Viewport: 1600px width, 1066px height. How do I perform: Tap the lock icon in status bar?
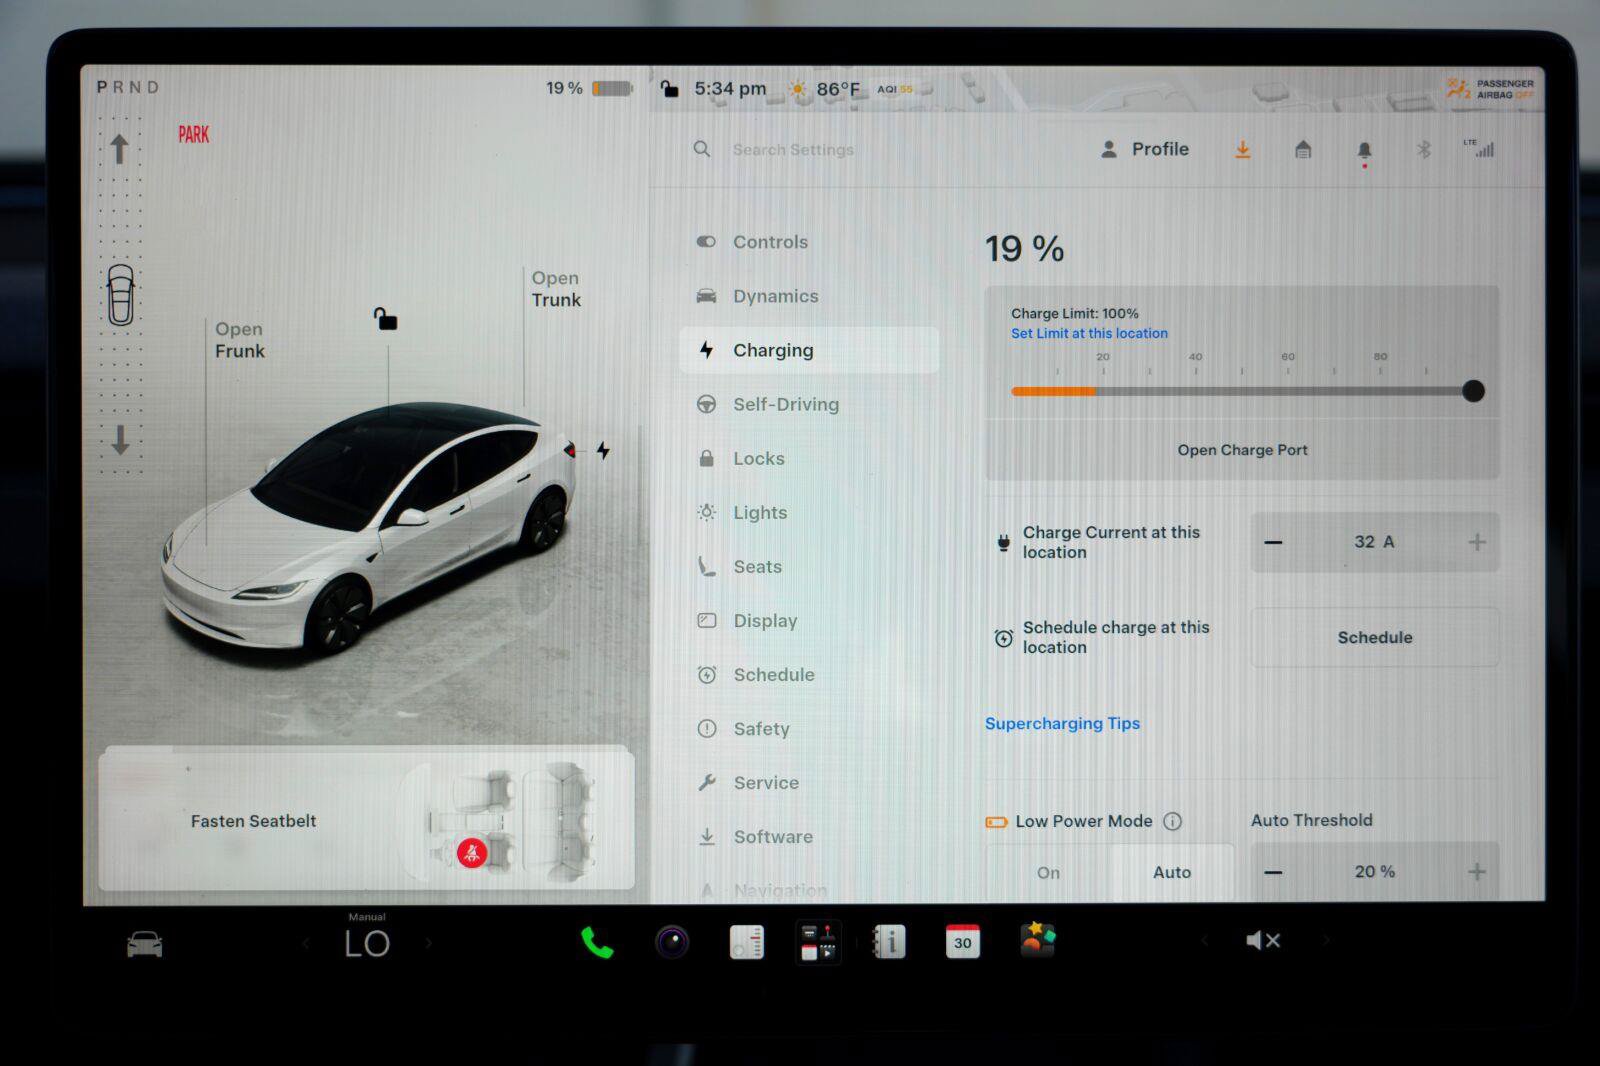[669, 89]
